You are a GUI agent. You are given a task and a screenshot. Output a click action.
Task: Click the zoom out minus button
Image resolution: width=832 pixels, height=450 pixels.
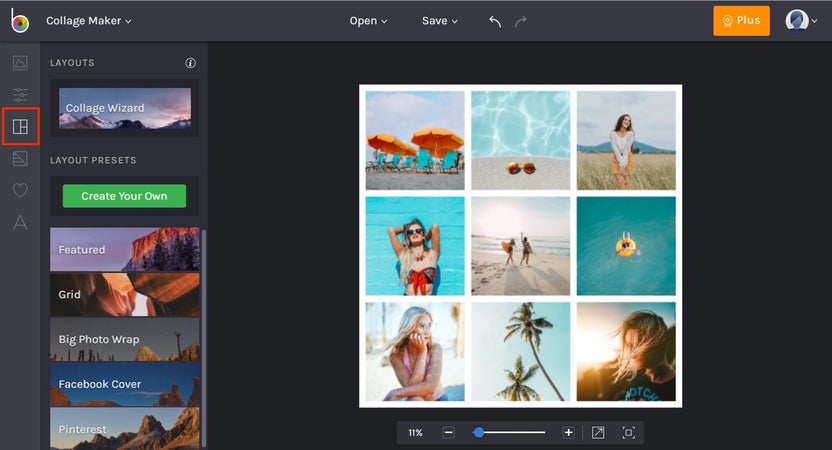point(448,432)
